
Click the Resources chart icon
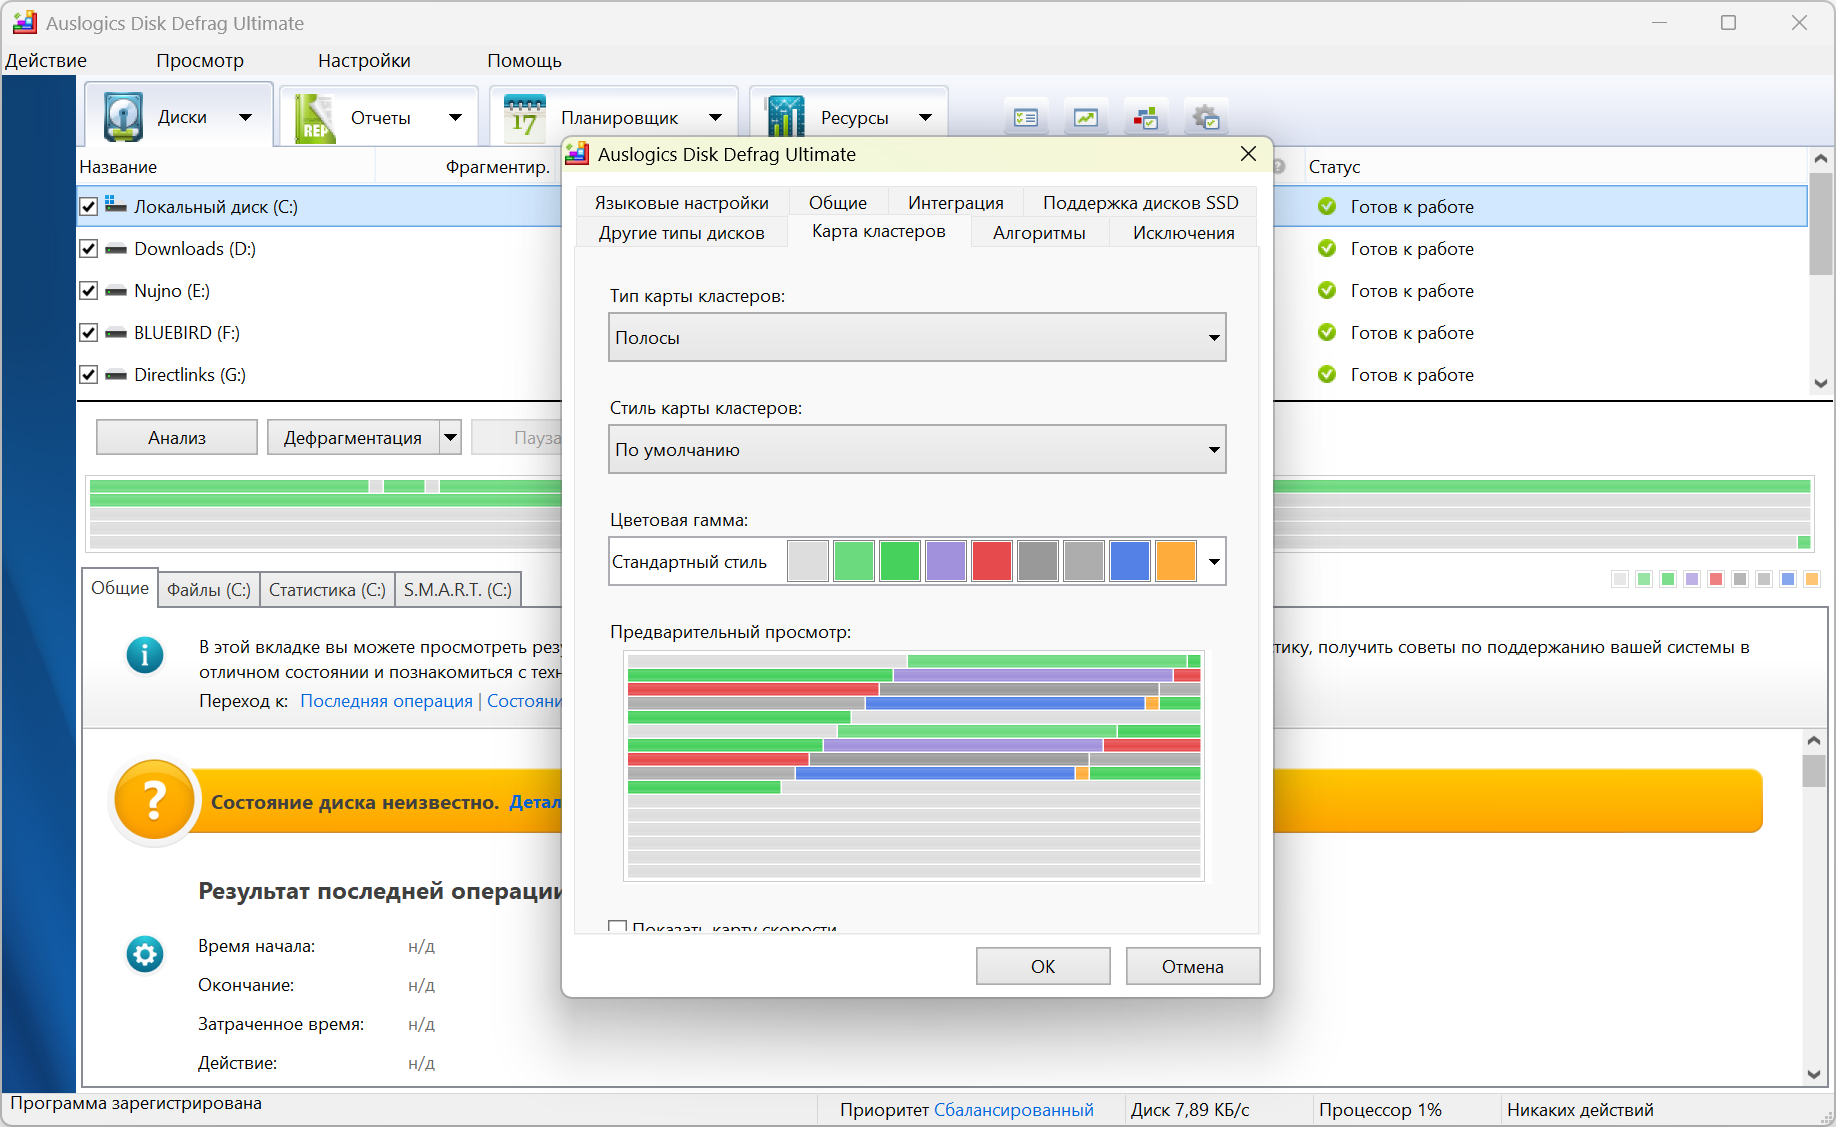click(x=785, y=117)
